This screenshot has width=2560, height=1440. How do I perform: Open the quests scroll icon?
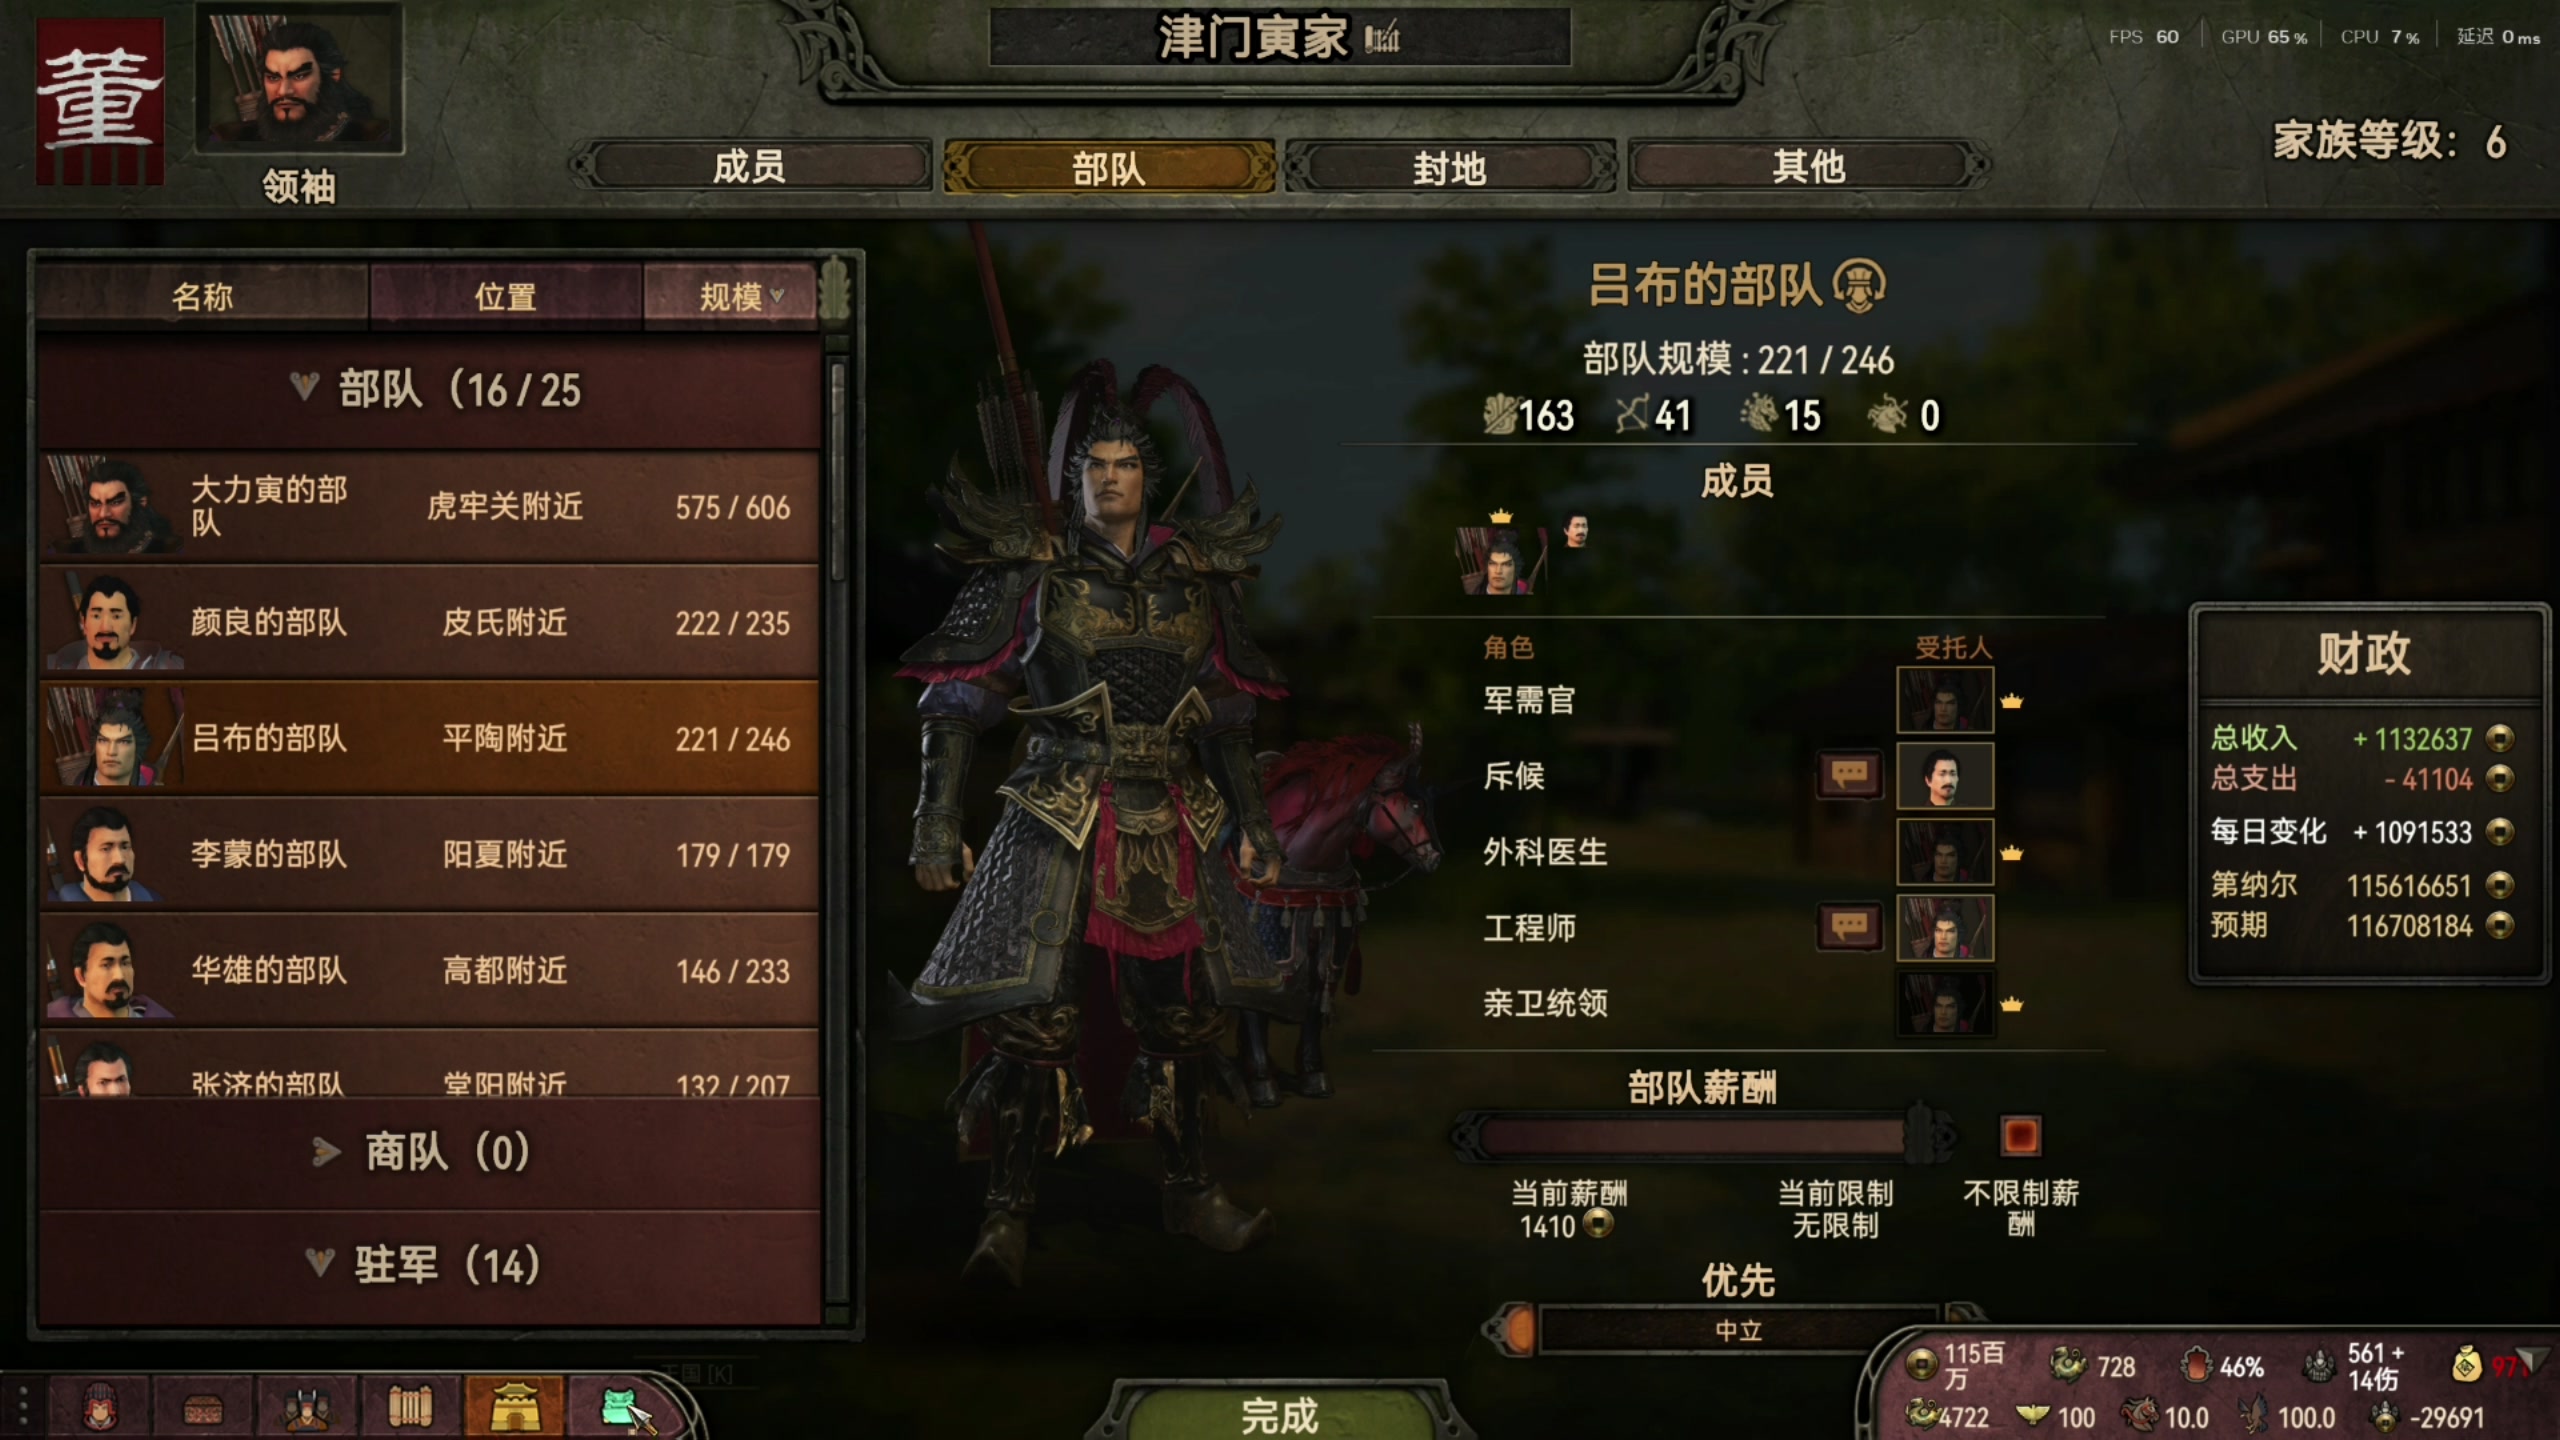point(410,1408)
